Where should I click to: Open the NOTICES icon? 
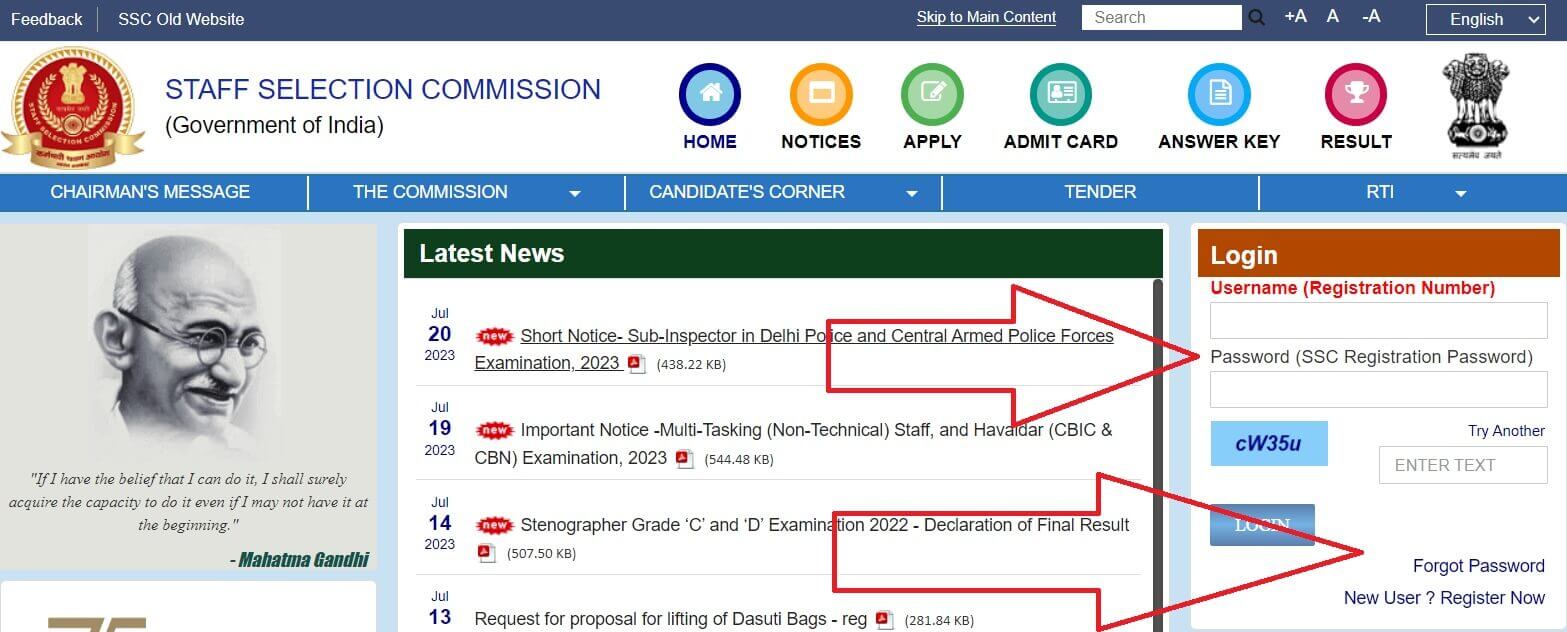pyautogui.click(x=821, y=94)
